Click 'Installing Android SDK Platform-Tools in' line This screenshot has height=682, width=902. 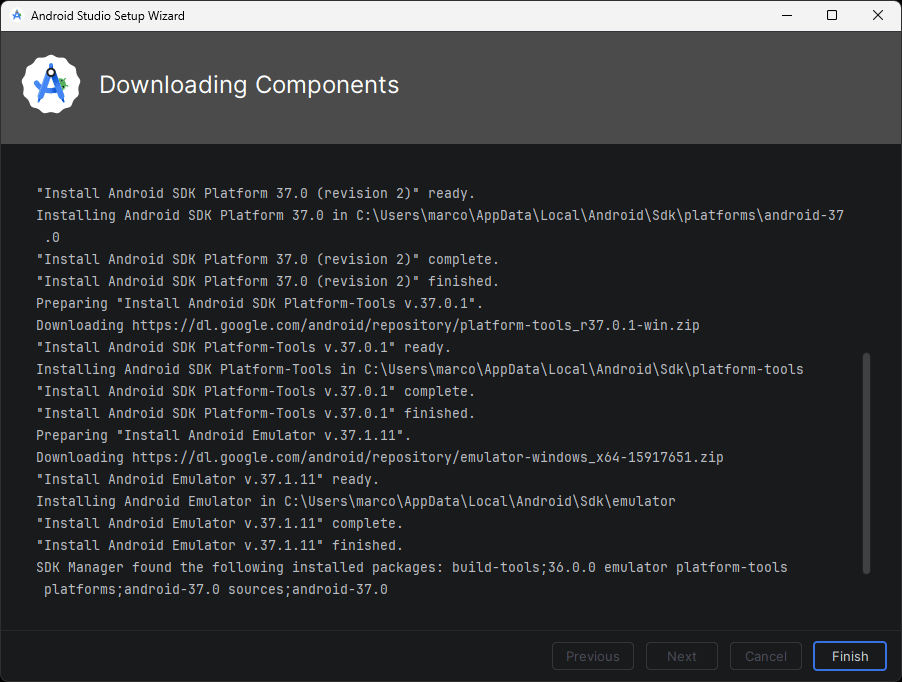tap(419, 369)
